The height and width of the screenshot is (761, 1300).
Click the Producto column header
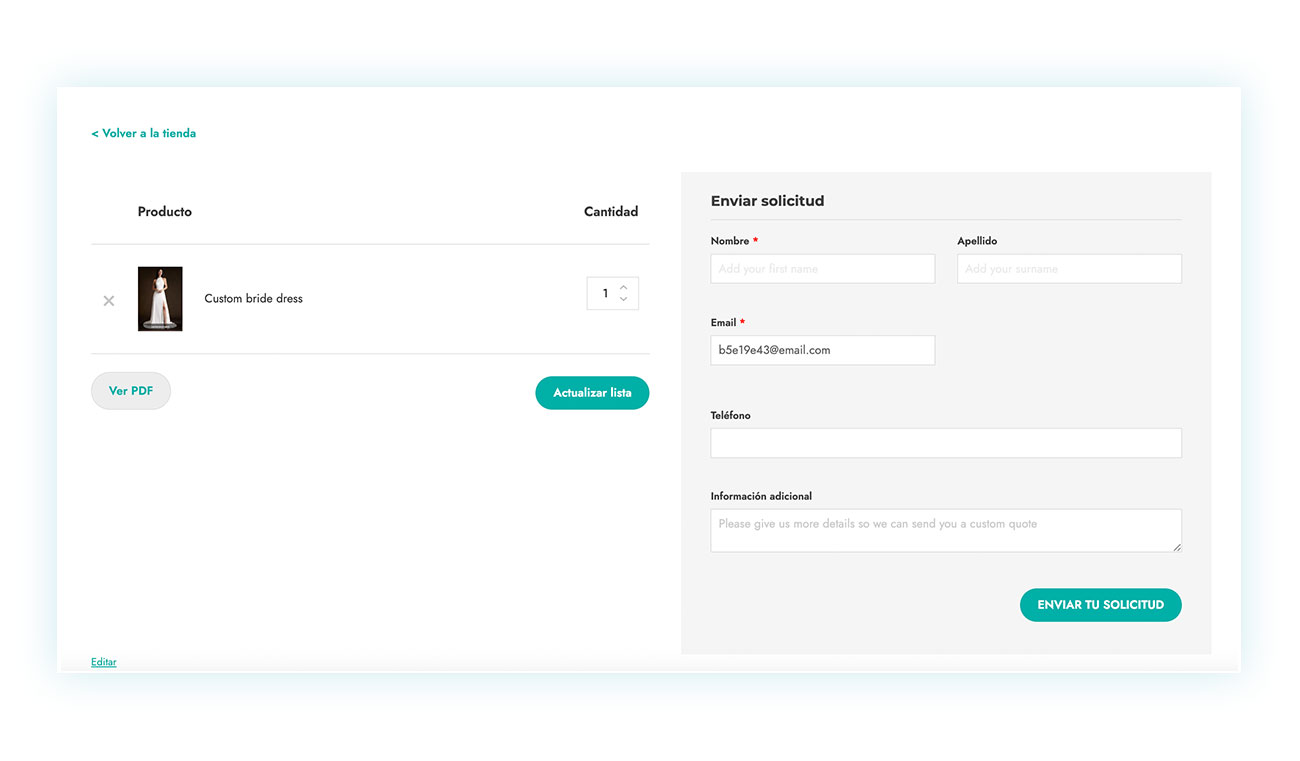pyautogui.click(x=165, y=212)
